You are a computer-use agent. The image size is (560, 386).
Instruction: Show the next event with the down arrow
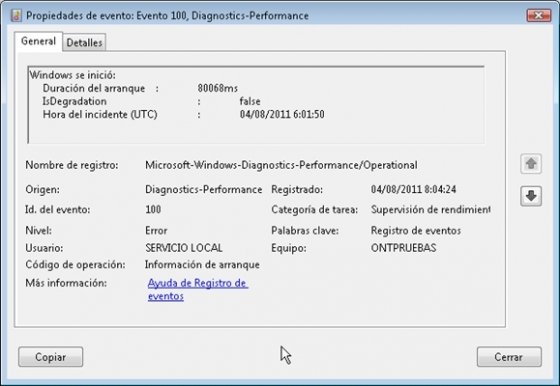pos(531,196)
